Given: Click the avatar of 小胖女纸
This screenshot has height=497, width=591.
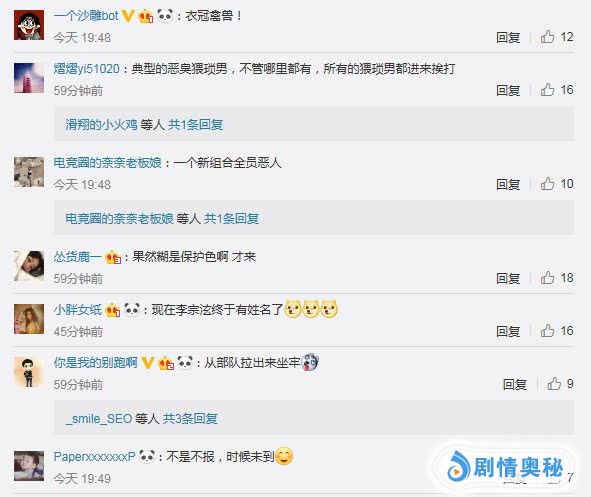Looking at the screenshot, I should pyautogui.click(x=29, y=319).
